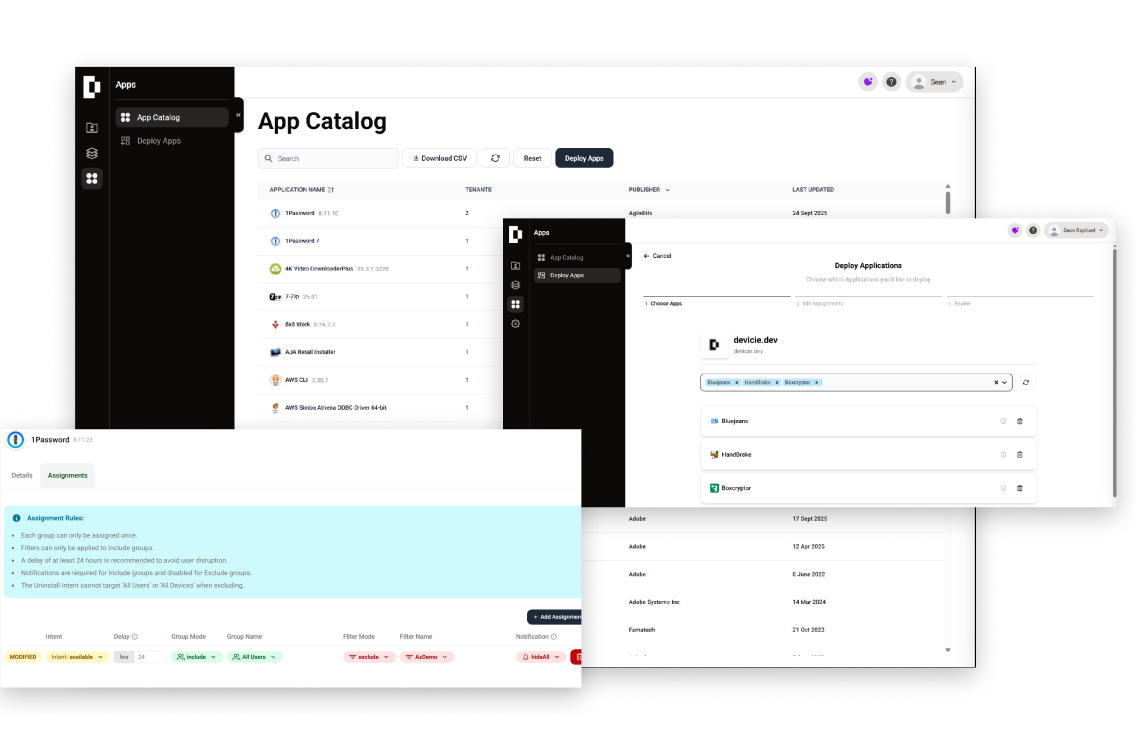1136x754 pixels.
Task: Switch to the Details tab for 1Password
Action: coord(22,475)
